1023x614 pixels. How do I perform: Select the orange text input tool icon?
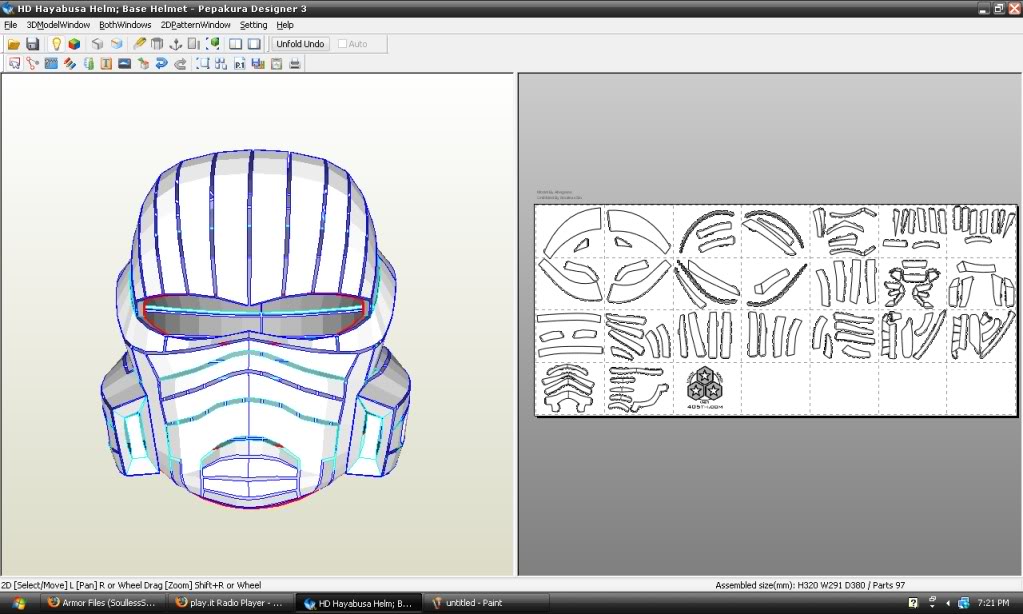click(x=106, y=63)
